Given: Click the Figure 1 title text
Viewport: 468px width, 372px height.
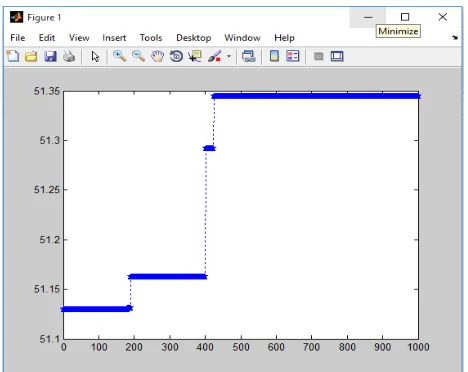Looking at the screenshot, I should [x=44, y=17].
